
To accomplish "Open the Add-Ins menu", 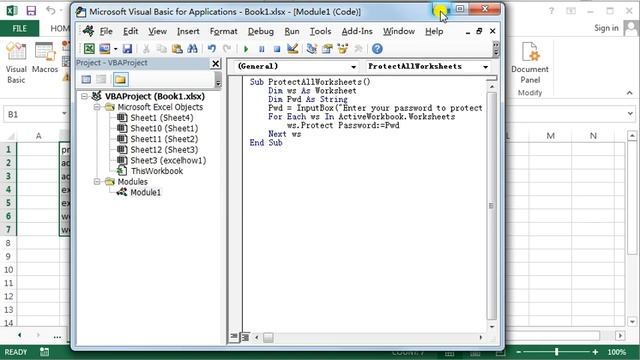I will point(357,31).
